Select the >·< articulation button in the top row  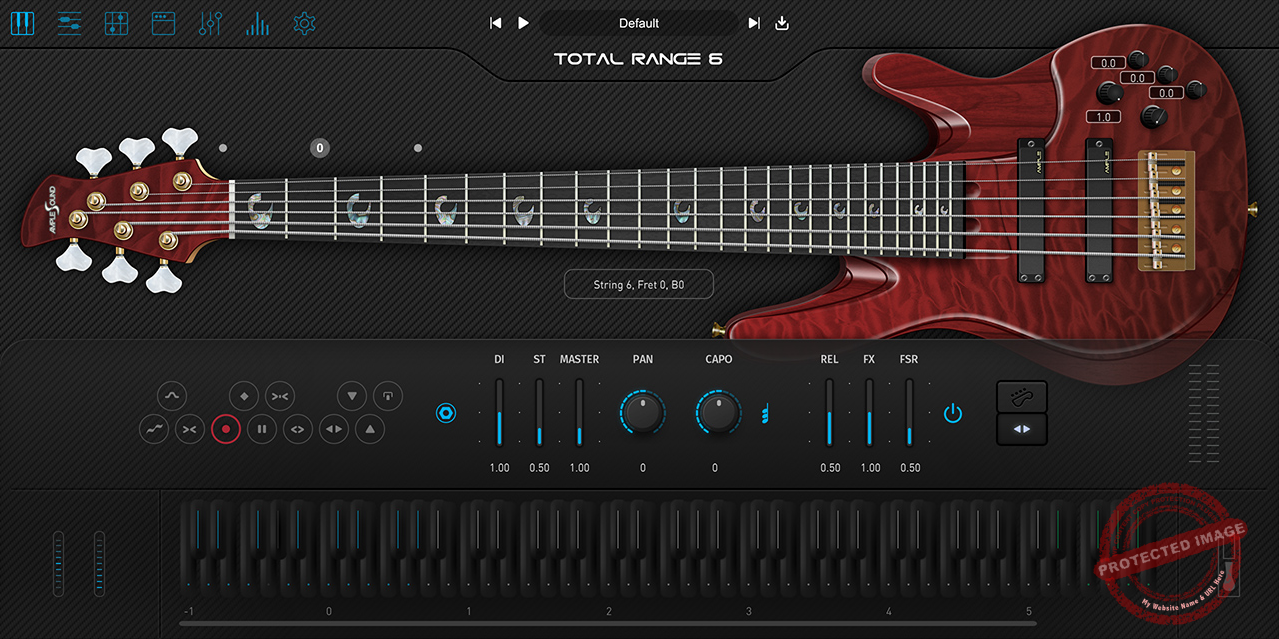[280, 395]
